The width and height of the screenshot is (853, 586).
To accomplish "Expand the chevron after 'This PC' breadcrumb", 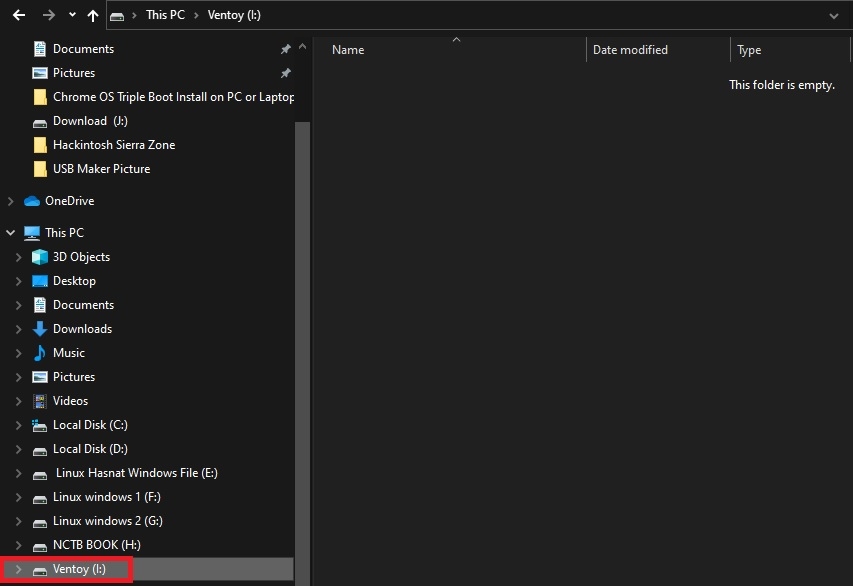I will click(196, 15).
